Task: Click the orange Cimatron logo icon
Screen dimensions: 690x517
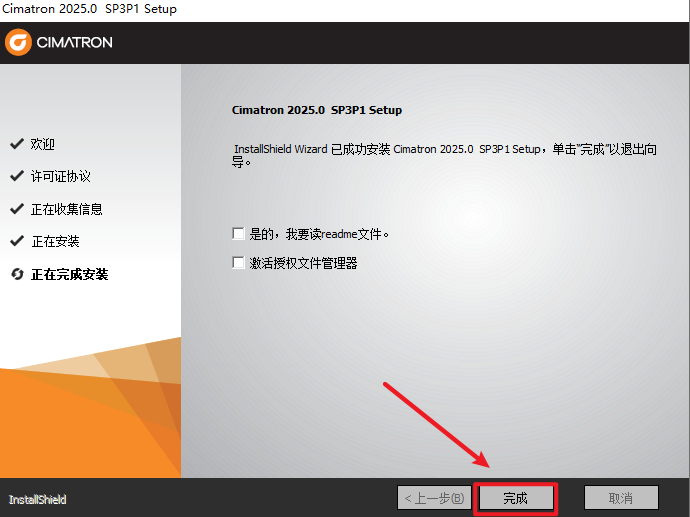Action: (x=19, y=42)
